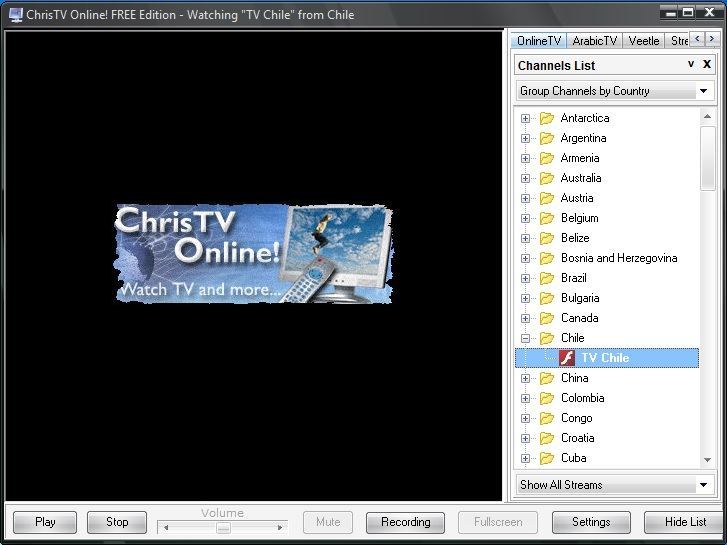Click the channel list scroll down arrow
The width and height of the screenshot is (727, 545).
click(707, 460)
